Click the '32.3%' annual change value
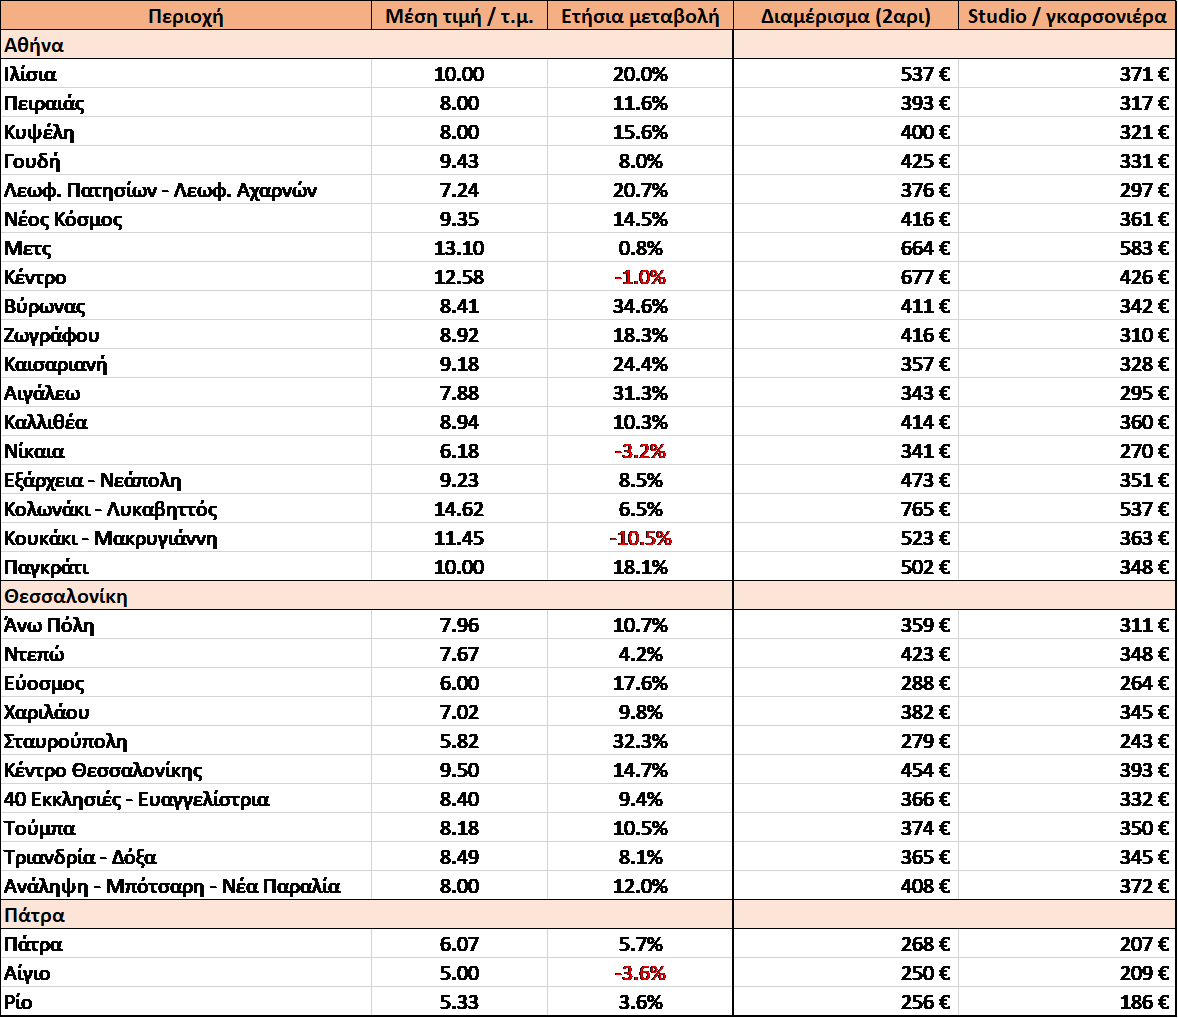This screenshot has width=1178, height=1018. pyautogui.click(x=640, y=742)
